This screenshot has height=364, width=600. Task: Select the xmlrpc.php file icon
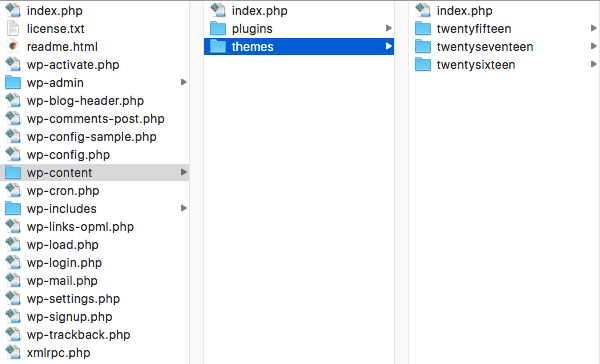(x=13, y=353)
